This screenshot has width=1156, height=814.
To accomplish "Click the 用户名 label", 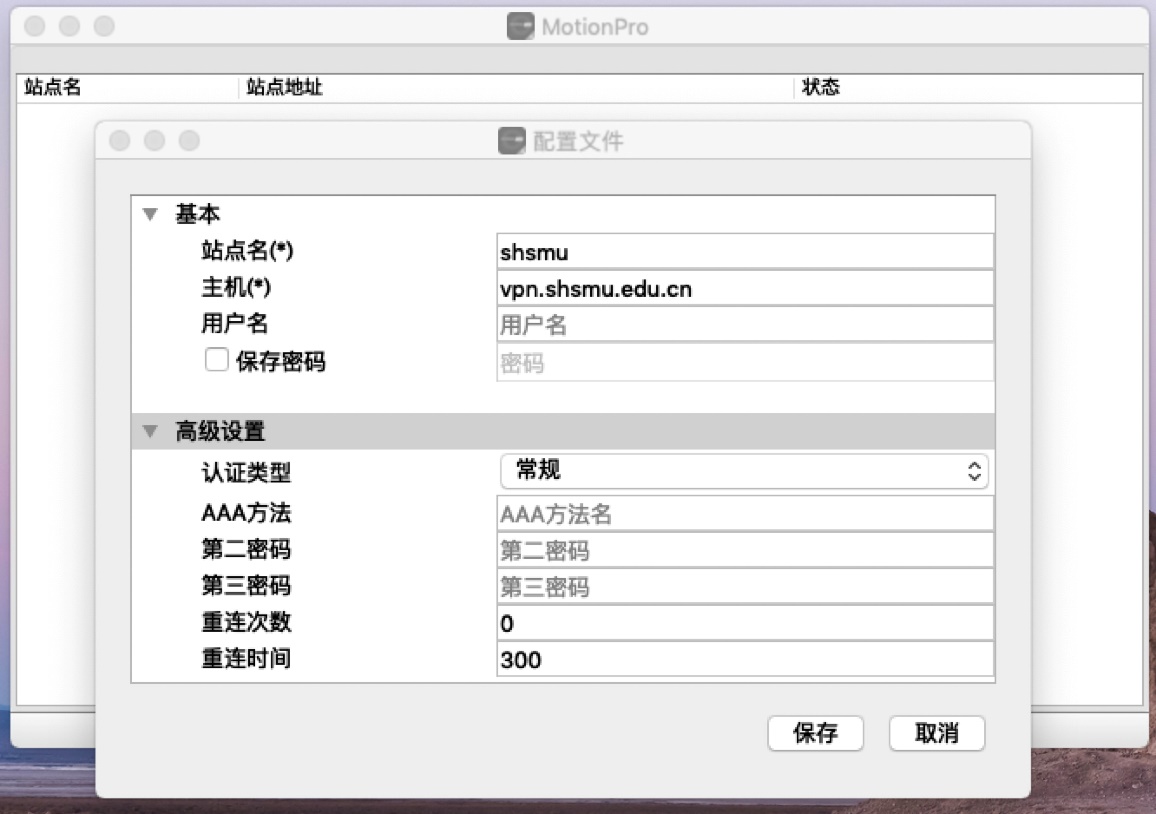I will click(x=234, y=323).
